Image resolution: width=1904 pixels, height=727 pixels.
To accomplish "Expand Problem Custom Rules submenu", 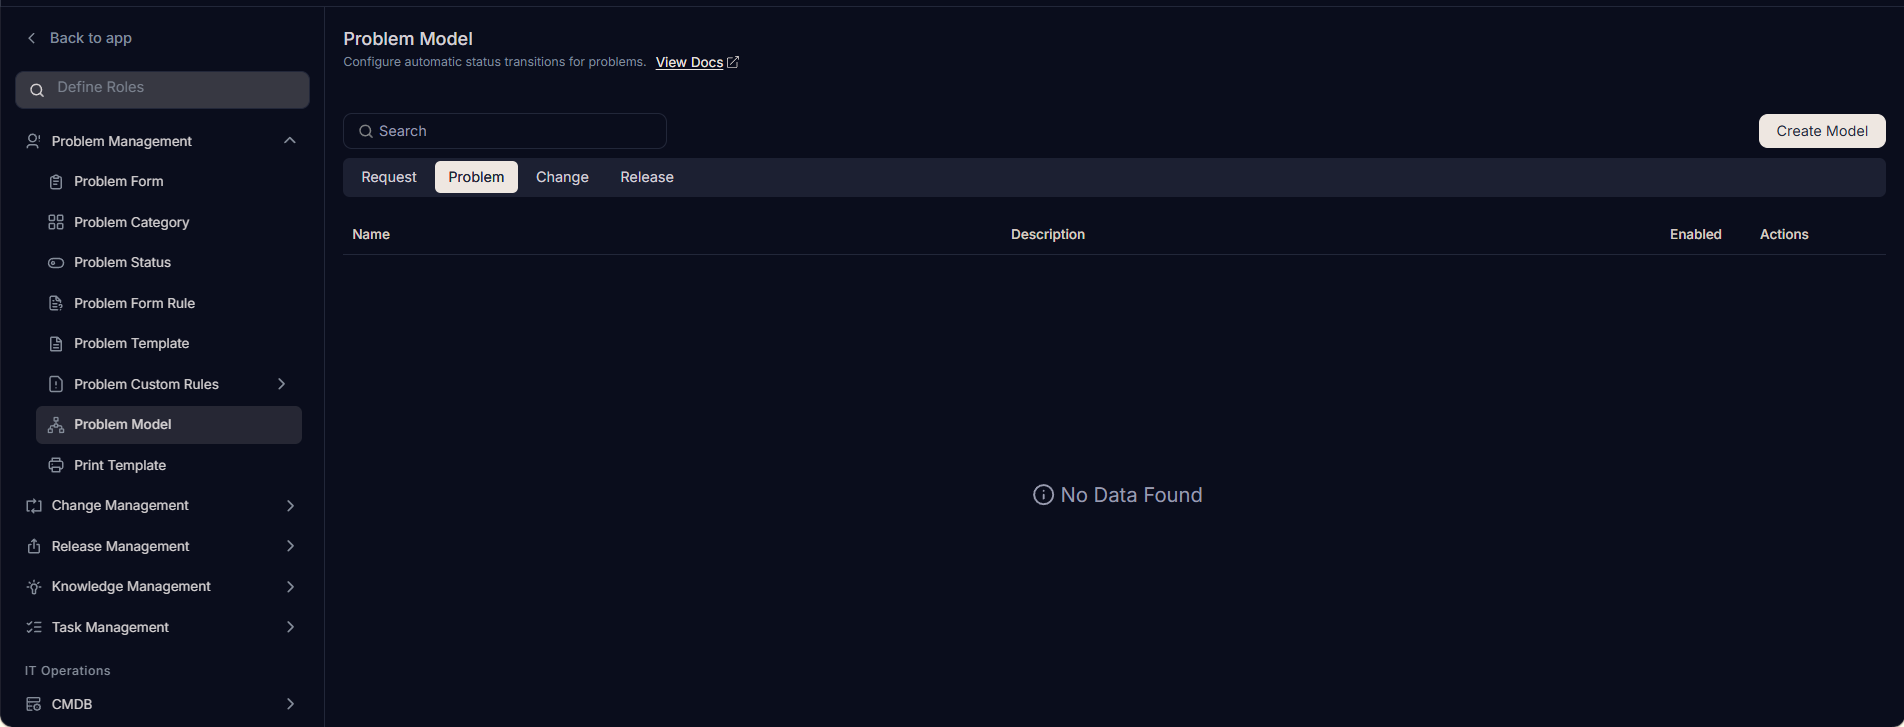I will (x=282, y=384).
